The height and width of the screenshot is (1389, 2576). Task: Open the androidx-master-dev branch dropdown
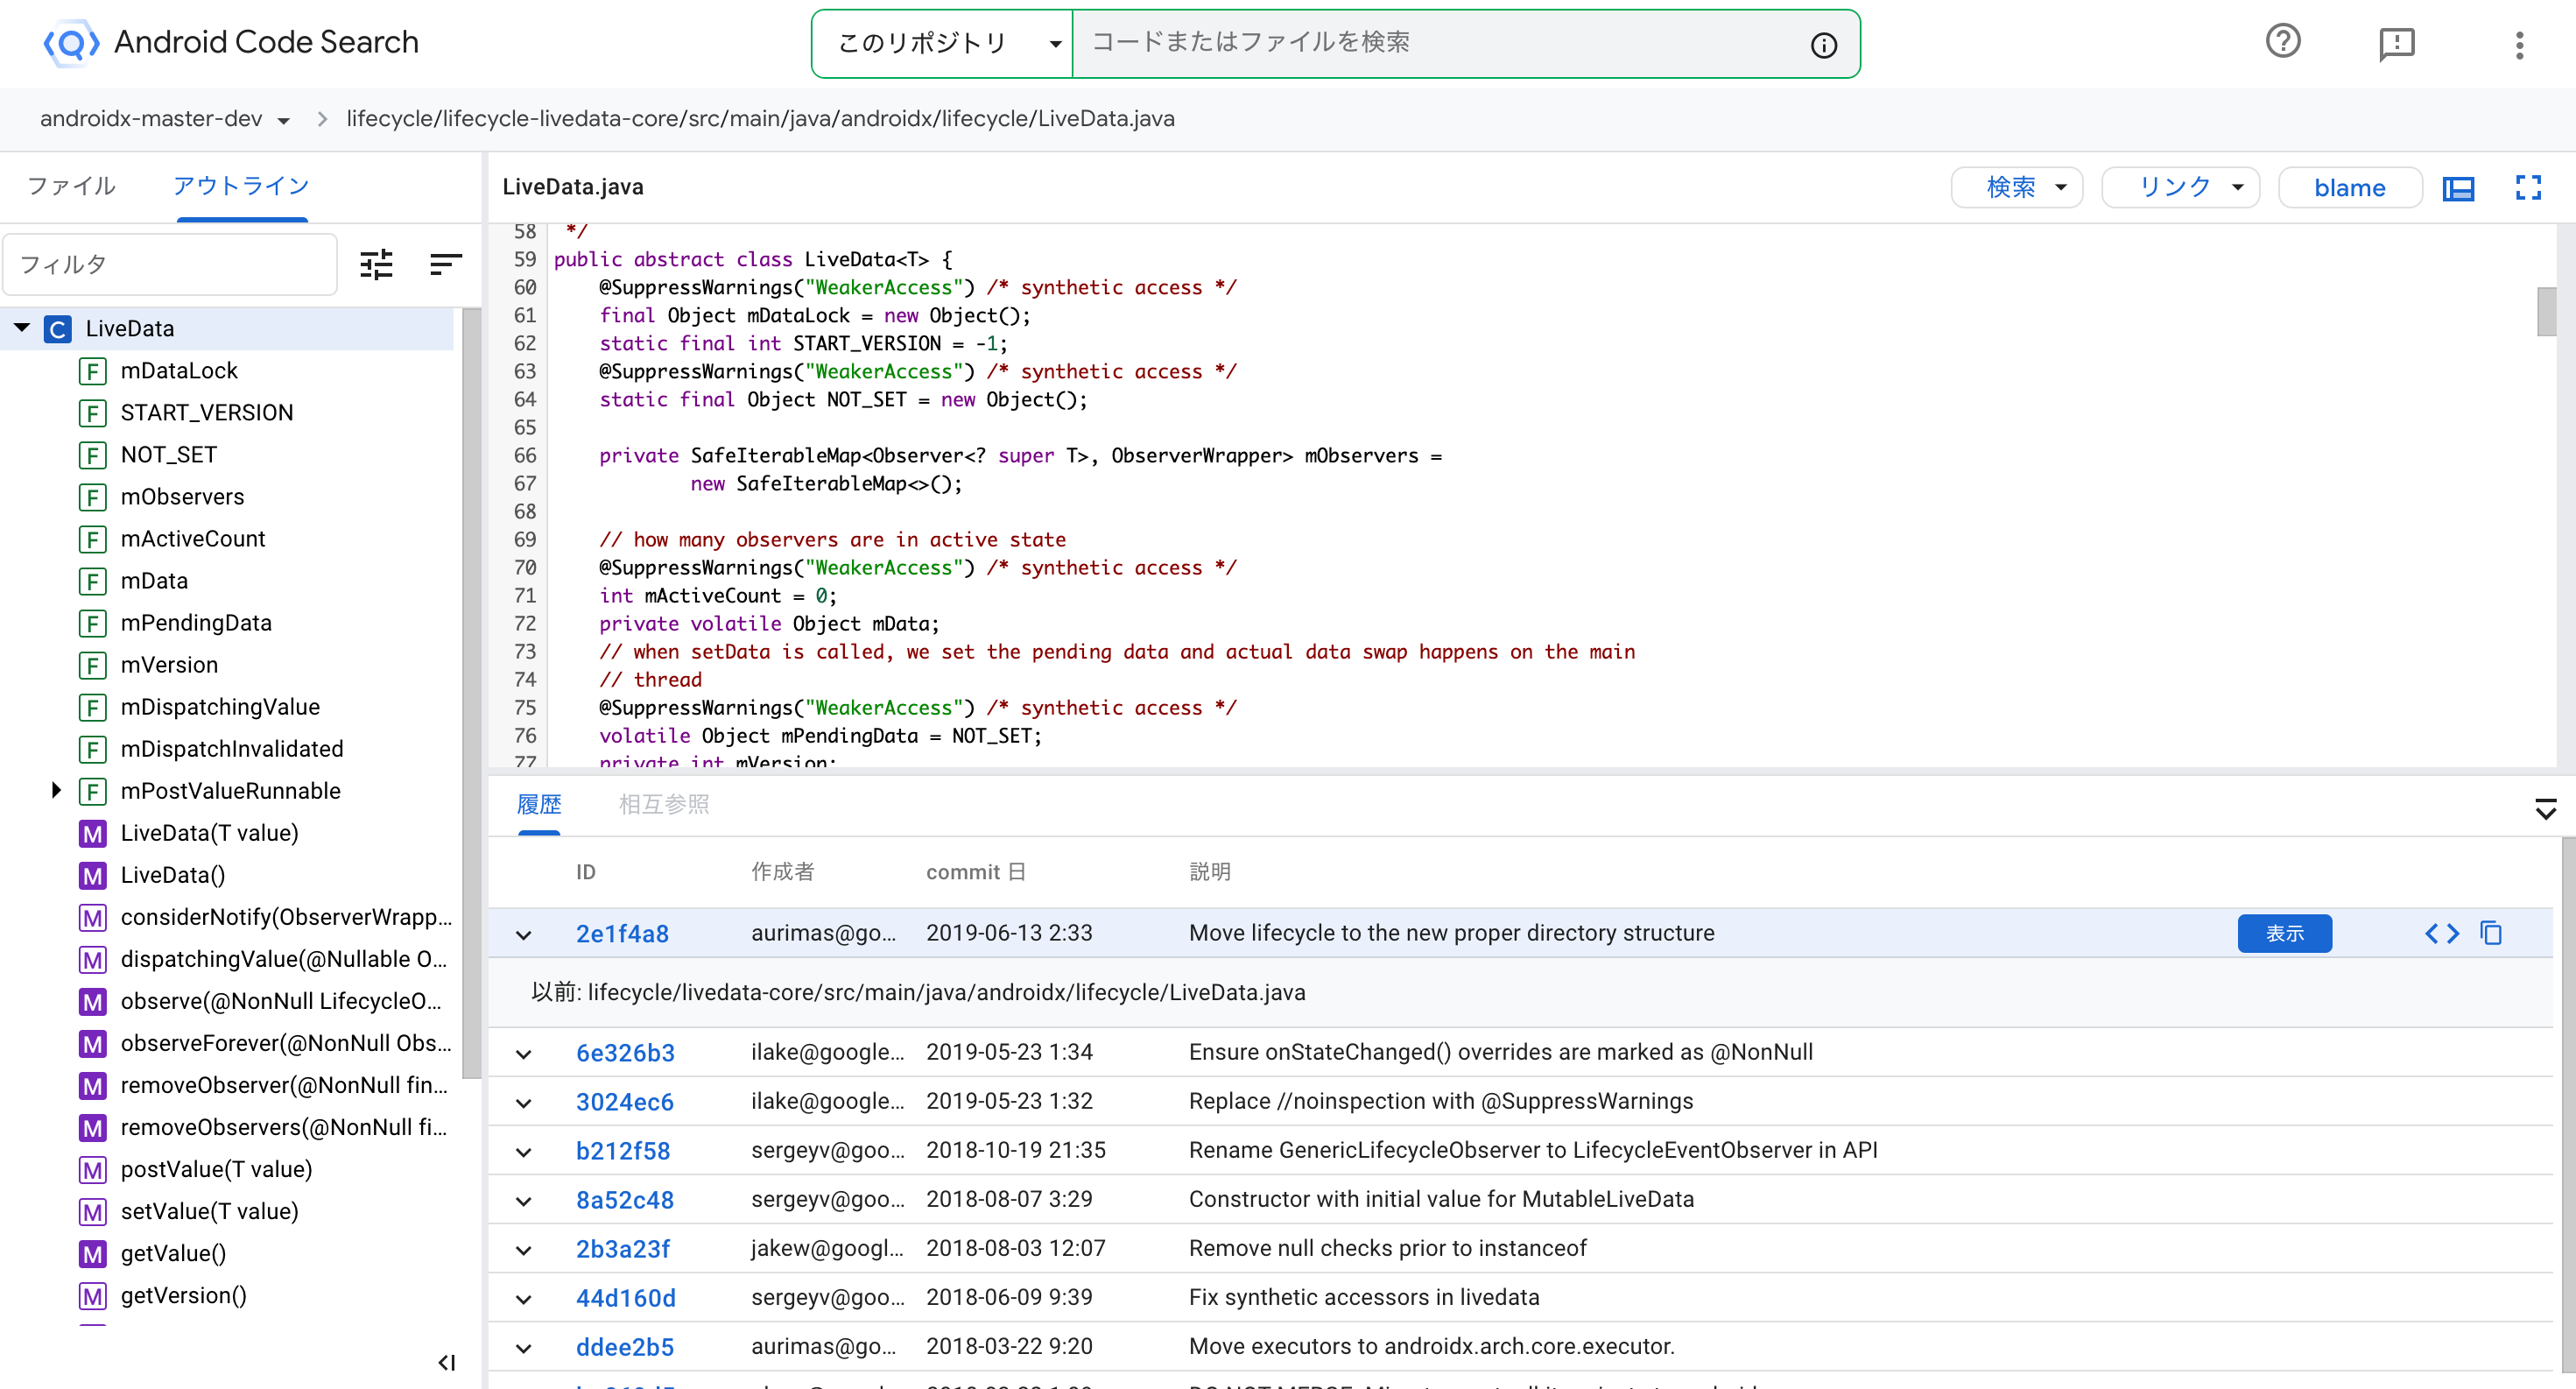click(x=165, y=119)
